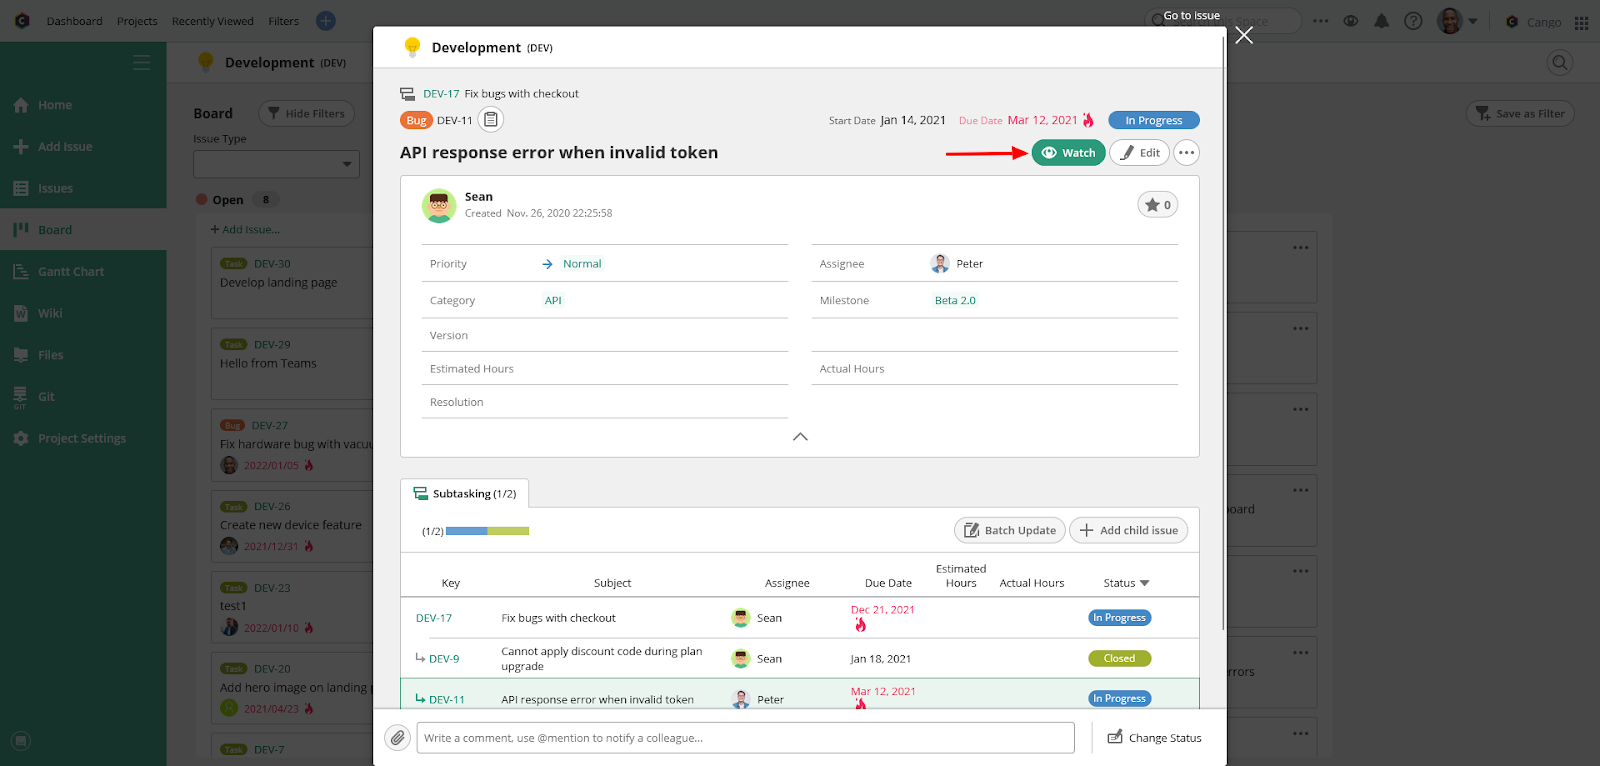Open the In Progress status dropdown

1153,120
